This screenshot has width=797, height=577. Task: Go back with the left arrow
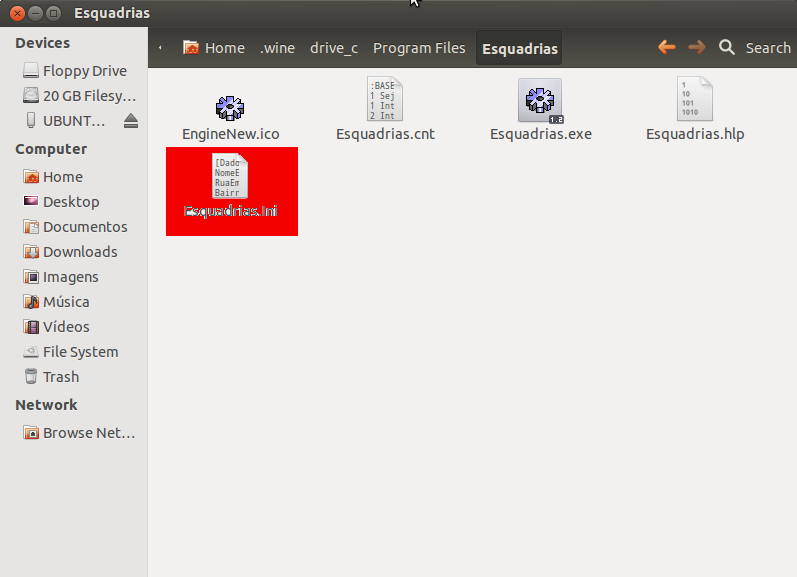[666, 48]
